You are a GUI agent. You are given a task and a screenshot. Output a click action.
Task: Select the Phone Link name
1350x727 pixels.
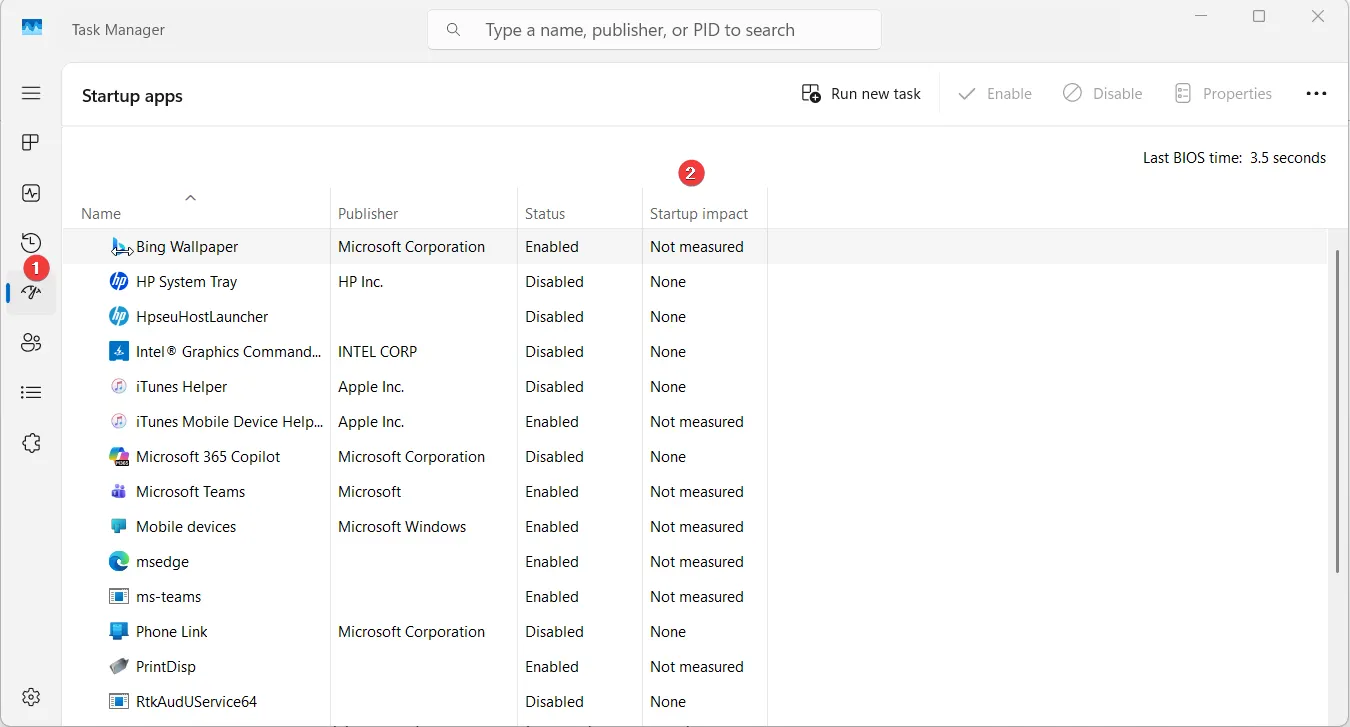coord(172,632)
